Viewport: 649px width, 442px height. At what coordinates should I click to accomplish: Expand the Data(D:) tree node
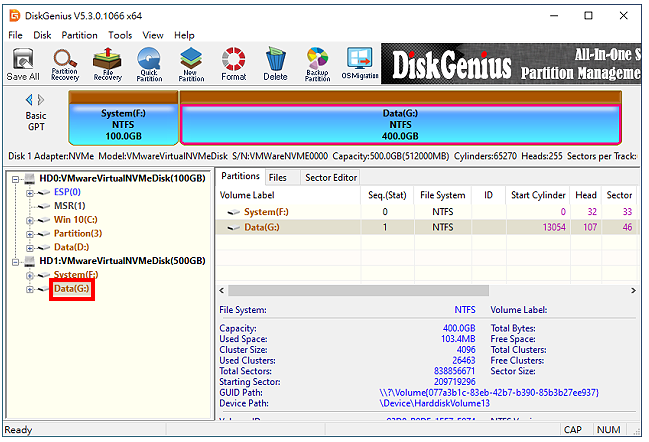click(x=29, y=248)
